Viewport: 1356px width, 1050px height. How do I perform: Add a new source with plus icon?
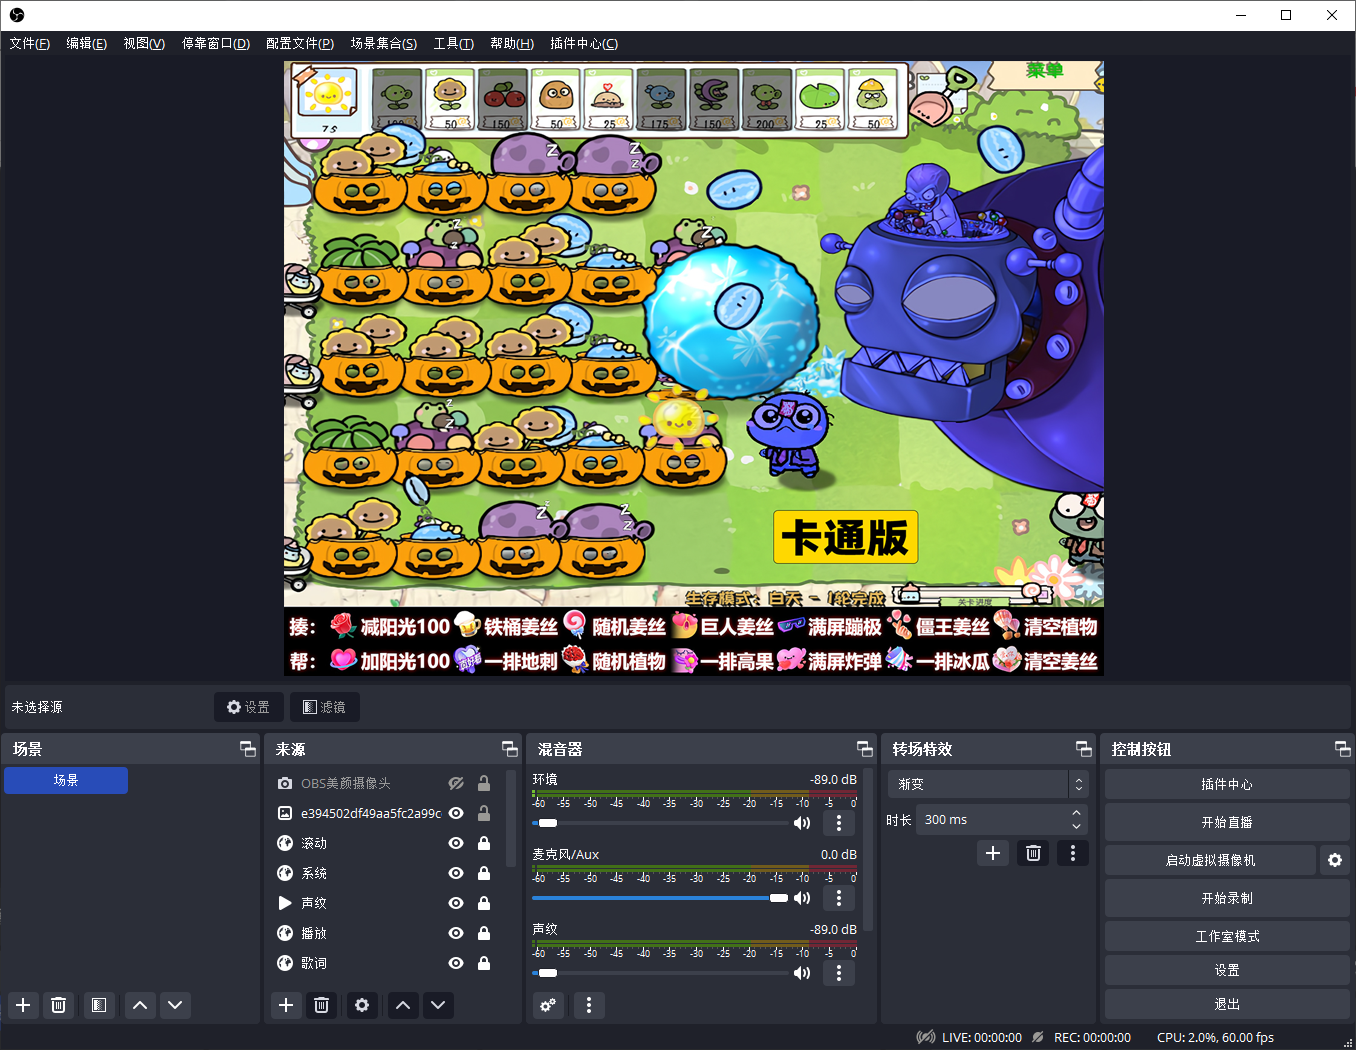click(286, 1005)
